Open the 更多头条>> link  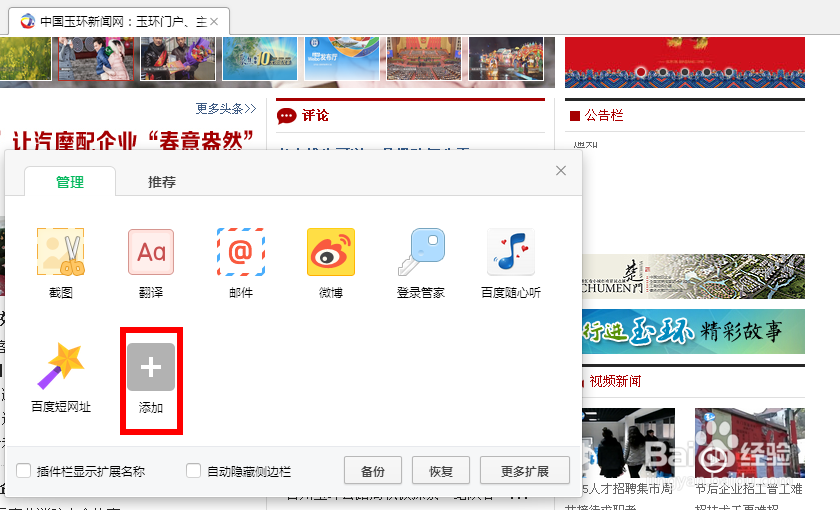click(226, 109)
